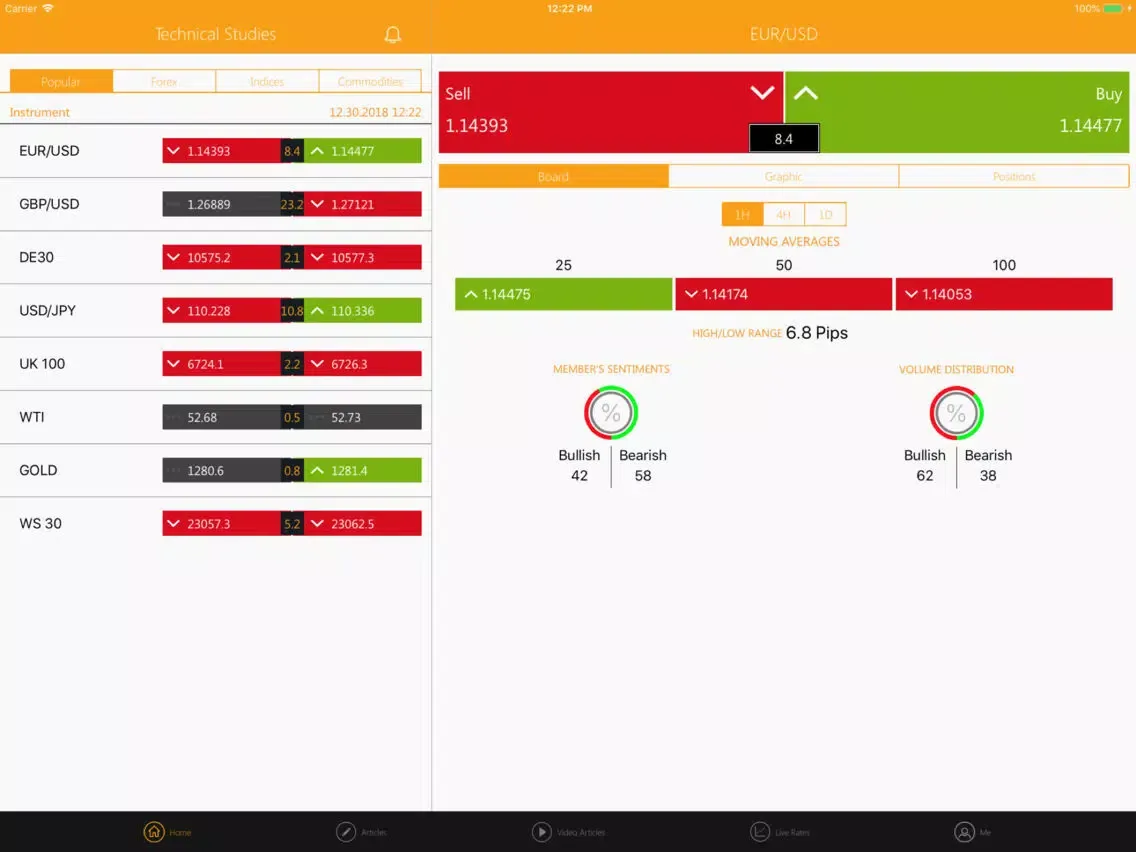Click USD/JPY sell price 110.228

point(222,310)
